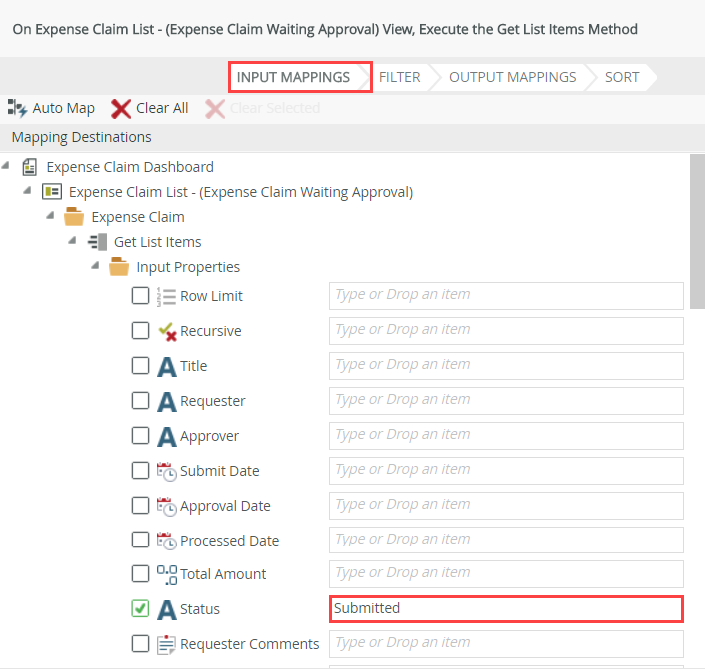The width and height of the screenshot is (705, 669).
Task: Collapse the Expense Claim Dashboard node
Action: tap(5, 166)
